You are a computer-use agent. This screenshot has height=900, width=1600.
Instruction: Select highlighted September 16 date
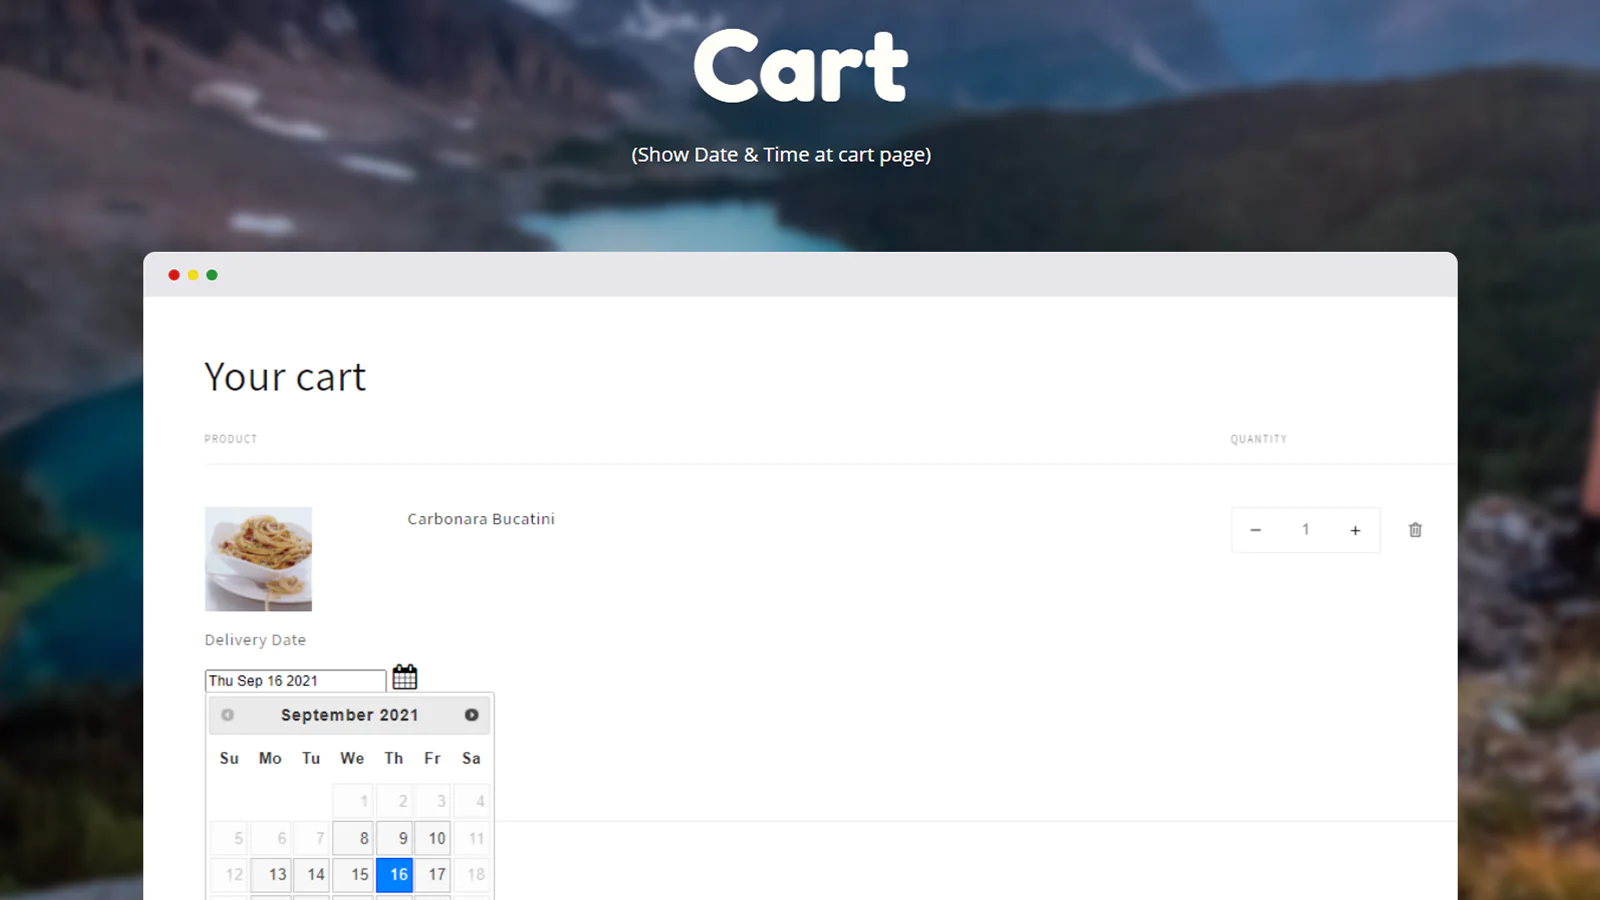click(394, 874)
